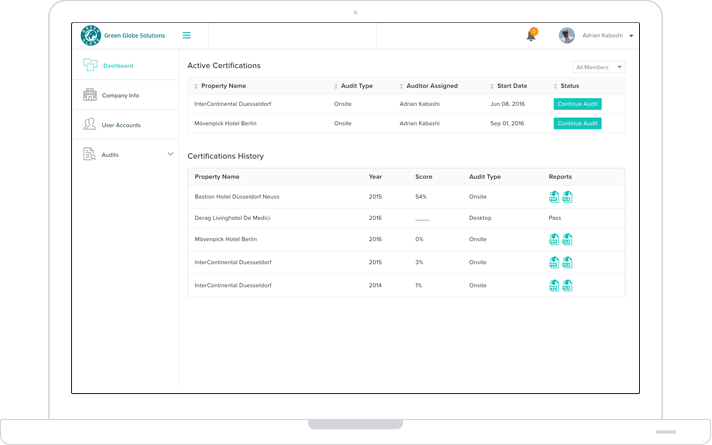Click Property Name header in Active Certifications

click(223, 86)
